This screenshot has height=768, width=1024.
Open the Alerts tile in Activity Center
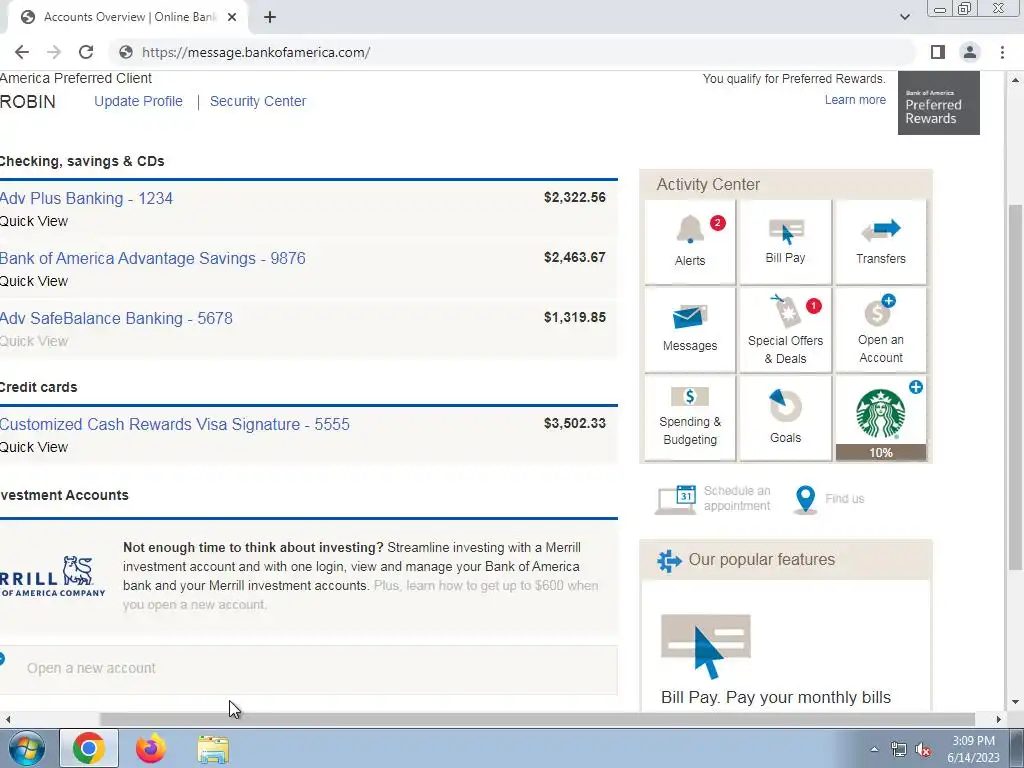(x=690, y=242)
